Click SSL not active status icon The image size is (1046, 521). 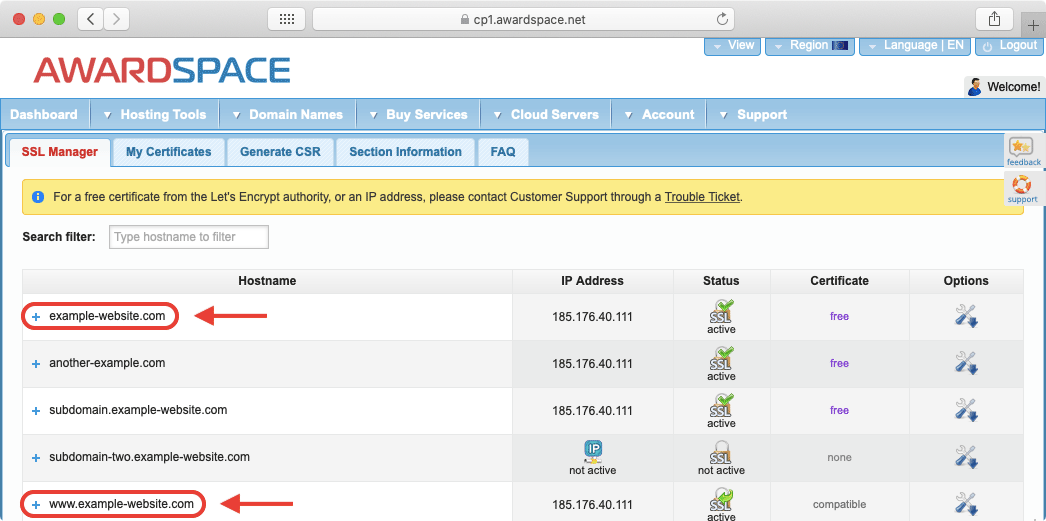(721, 452)
